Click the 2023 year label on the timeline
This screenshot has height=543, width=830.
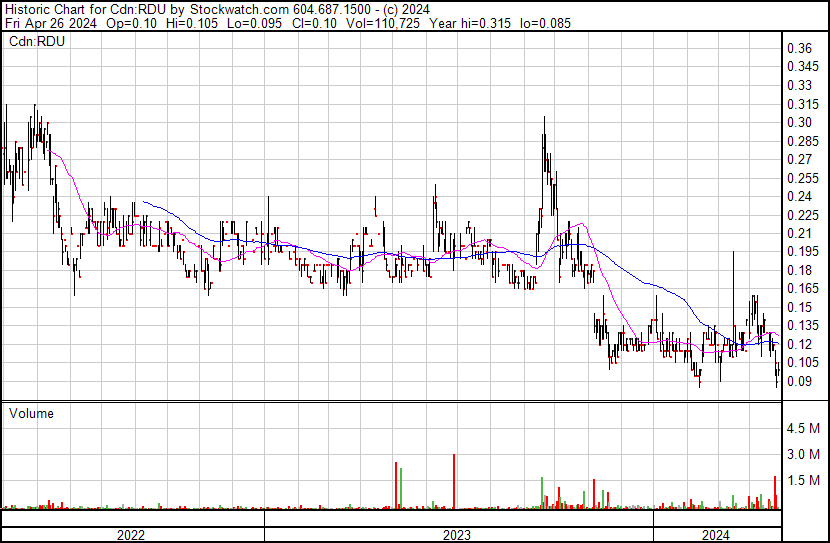click(x=457, y=535)
